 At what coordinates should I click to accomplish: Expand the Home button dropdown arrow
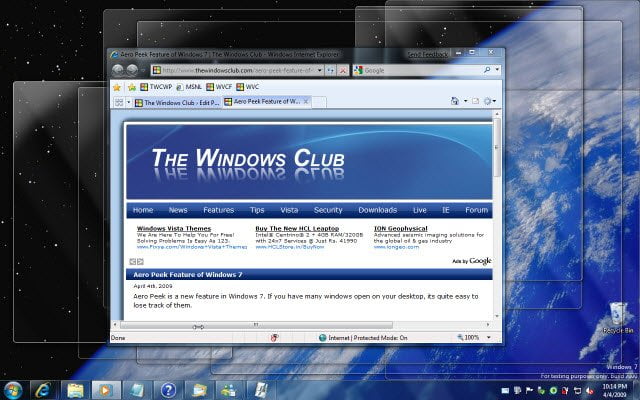[465, 101]
